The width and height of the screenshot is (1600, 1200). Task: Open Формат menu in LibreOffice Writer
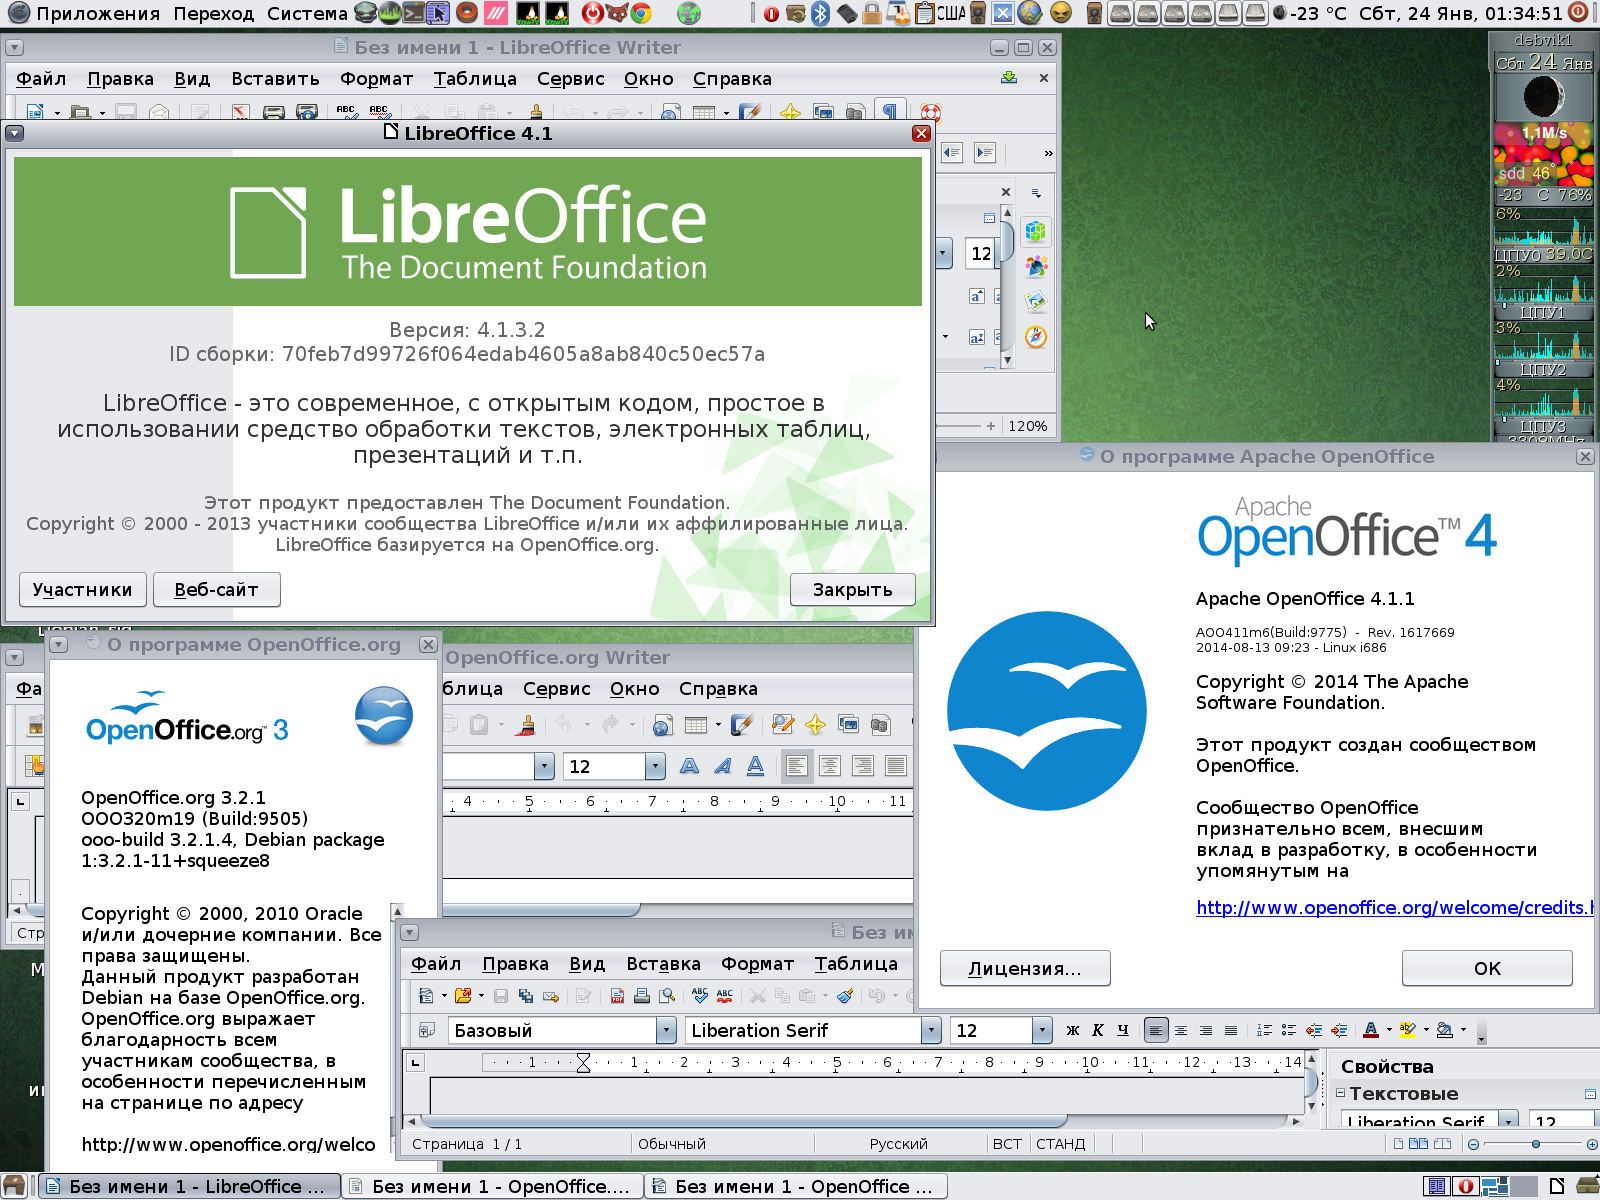[376, 79]
